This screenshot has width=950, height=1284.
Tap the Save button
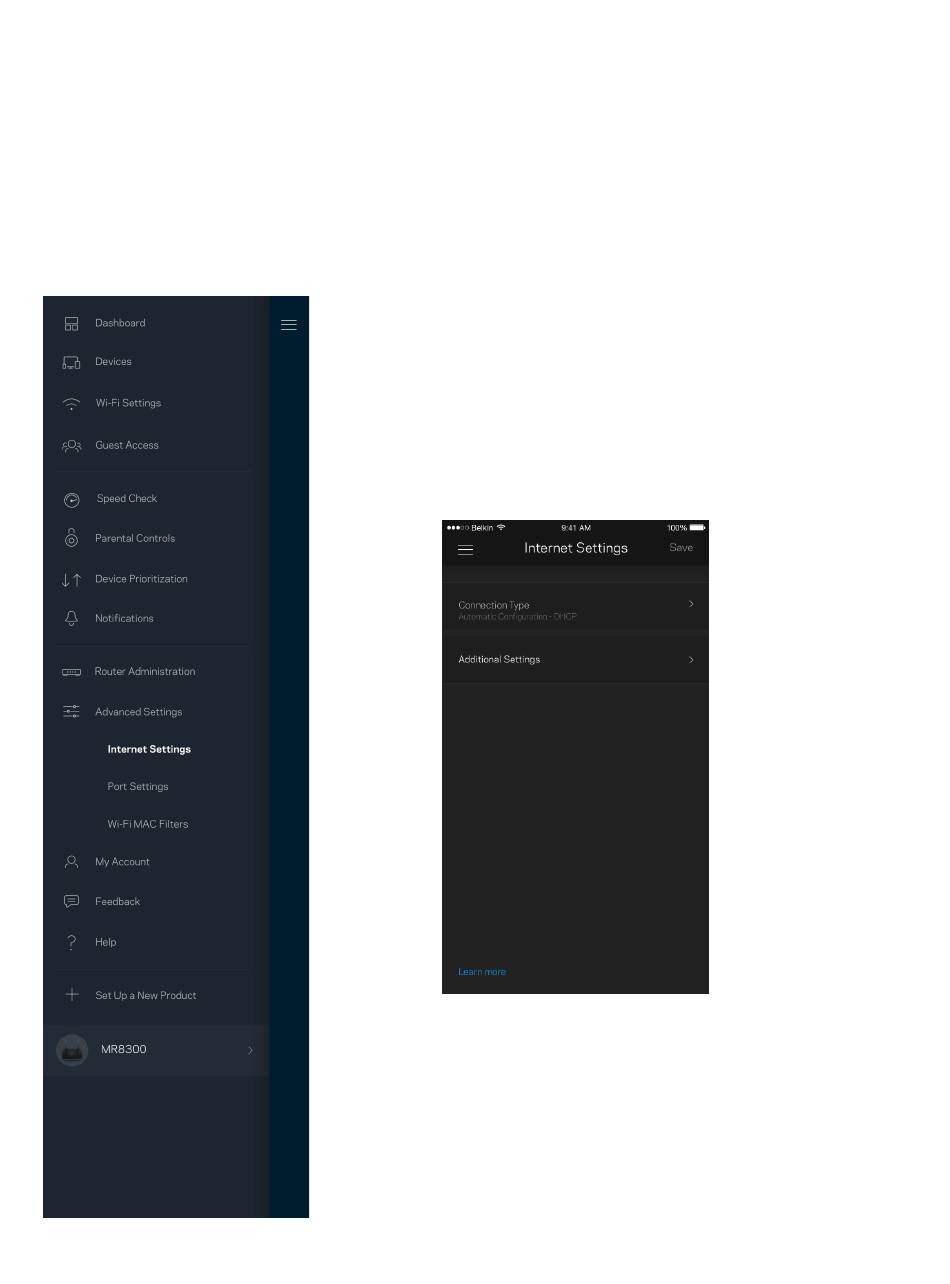681,548
